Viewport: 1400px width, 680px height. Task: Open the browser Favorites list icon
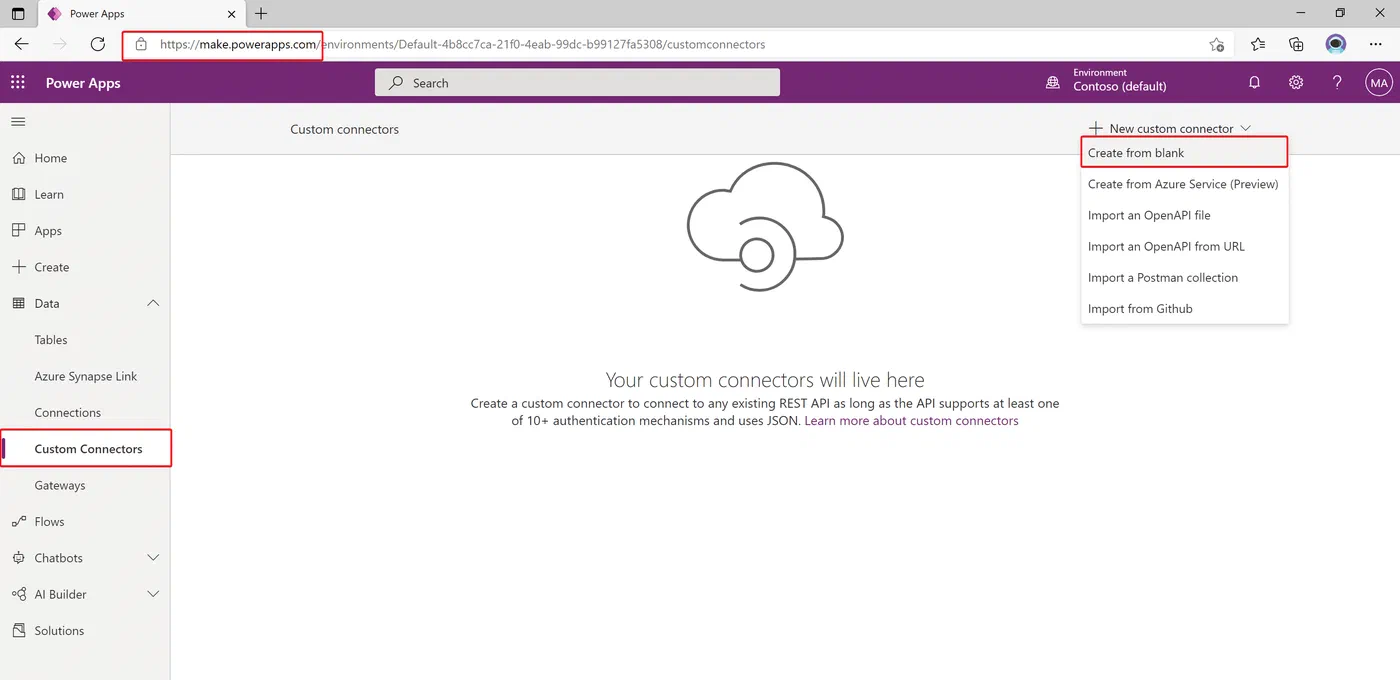(x=1258, y=44)
